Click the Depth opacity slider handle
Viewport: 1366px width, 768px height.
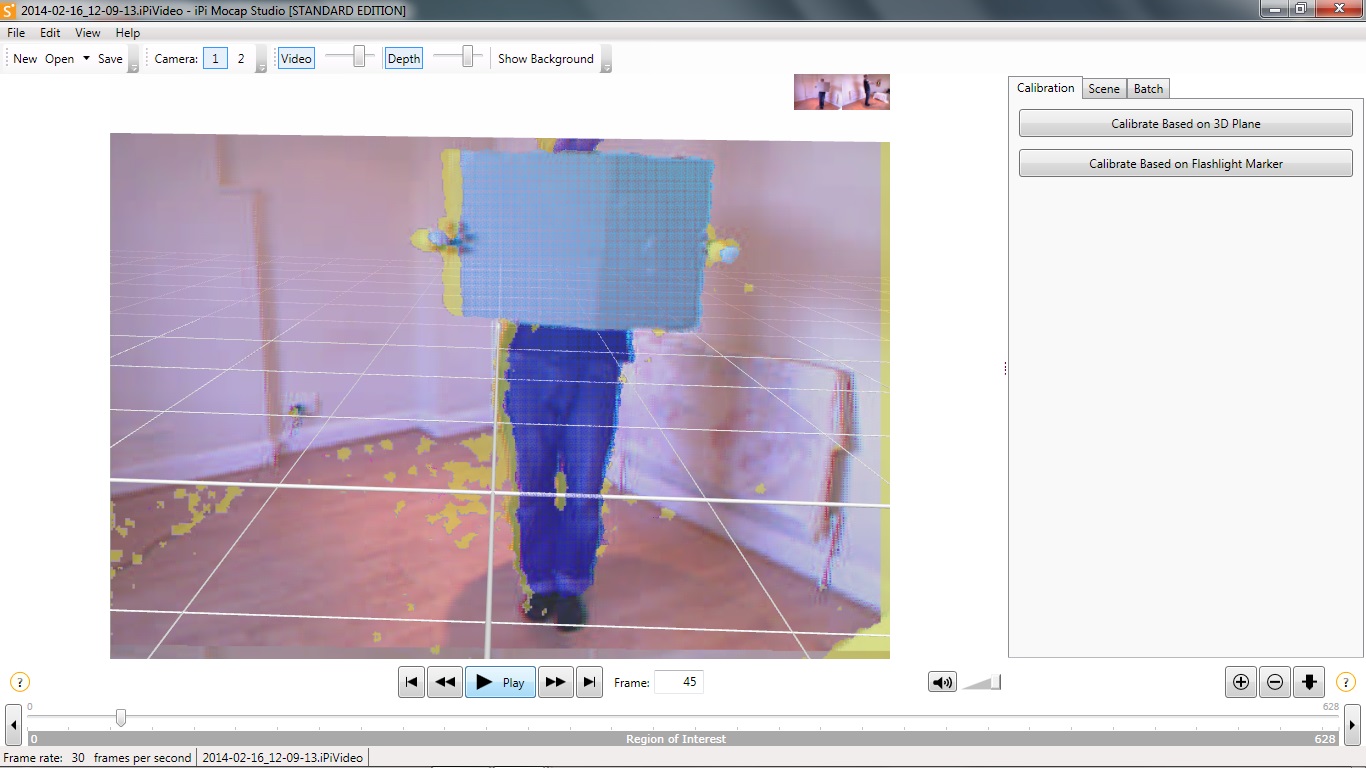[x=466, y=58]
